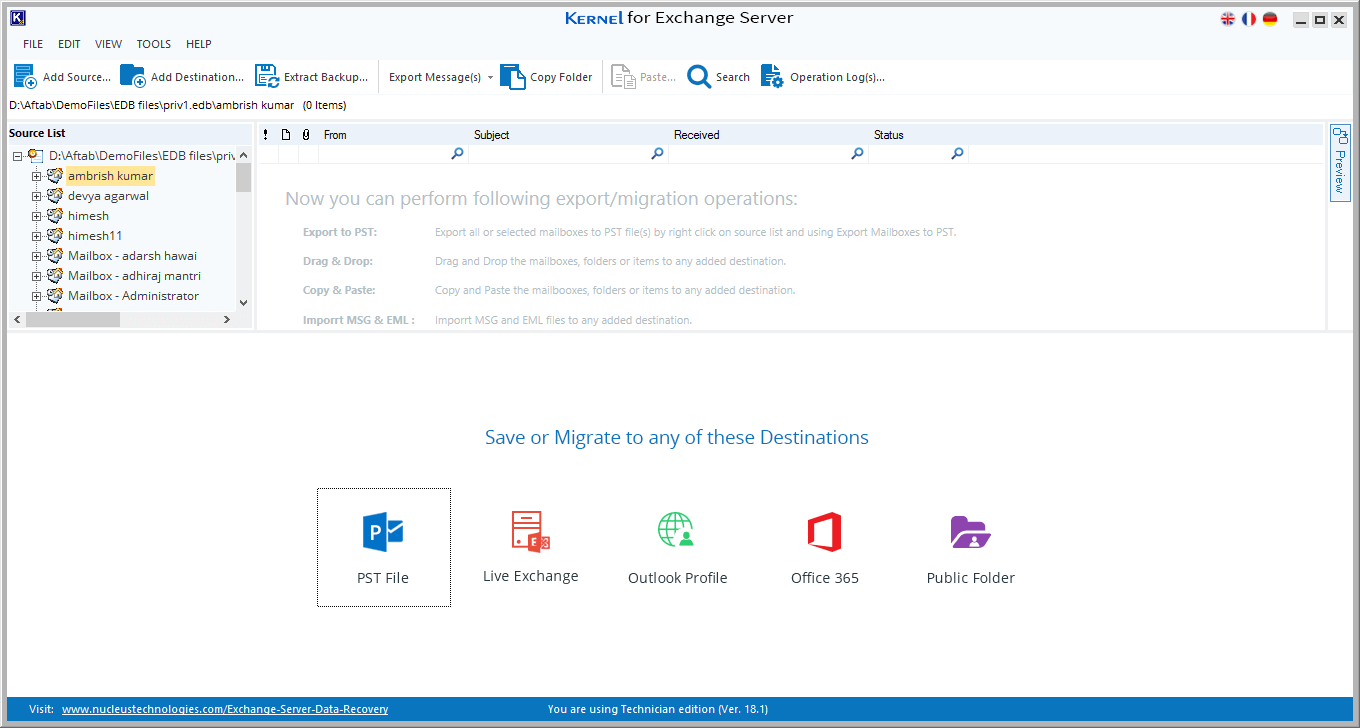Screen dimensions: 1360x728
Task: Expand the himesh mailbox node
Action: coord(36,216)
